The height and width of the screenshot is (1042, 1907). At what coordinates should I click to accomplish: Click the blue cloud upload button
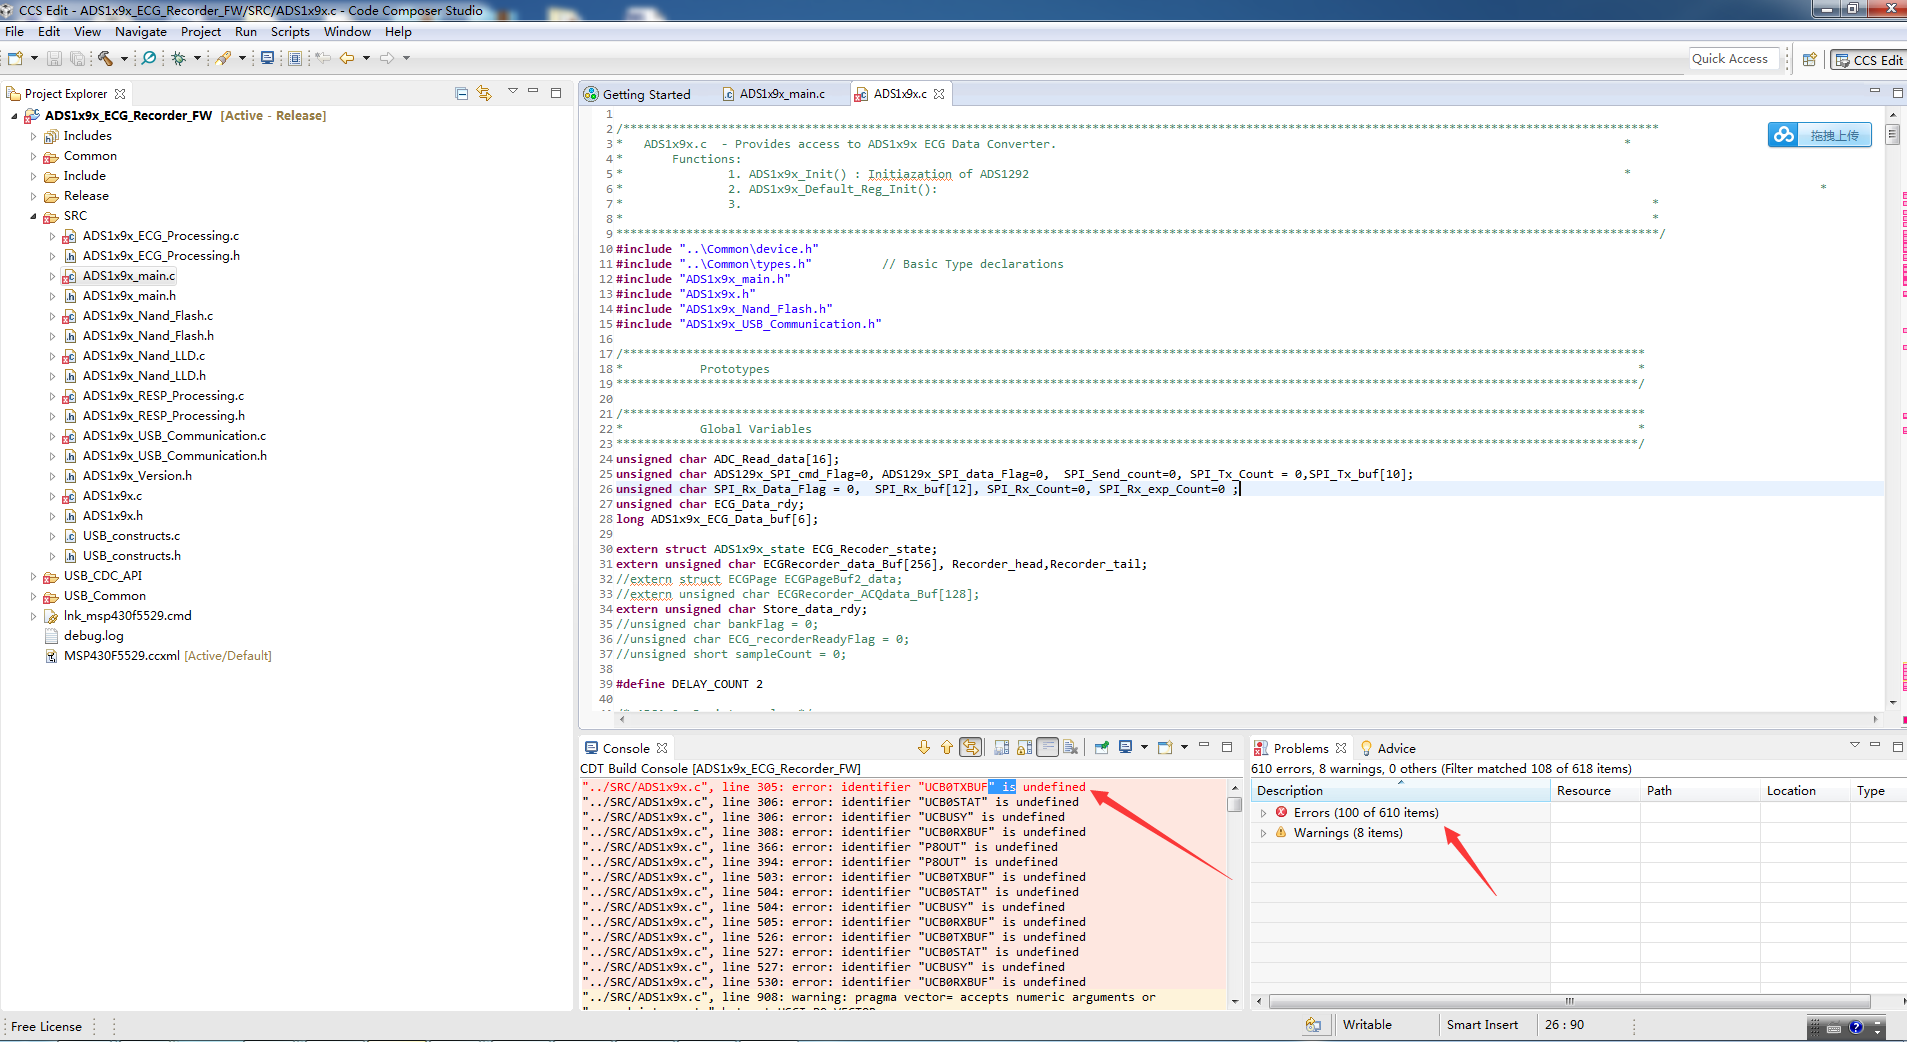coord(1819,135)
